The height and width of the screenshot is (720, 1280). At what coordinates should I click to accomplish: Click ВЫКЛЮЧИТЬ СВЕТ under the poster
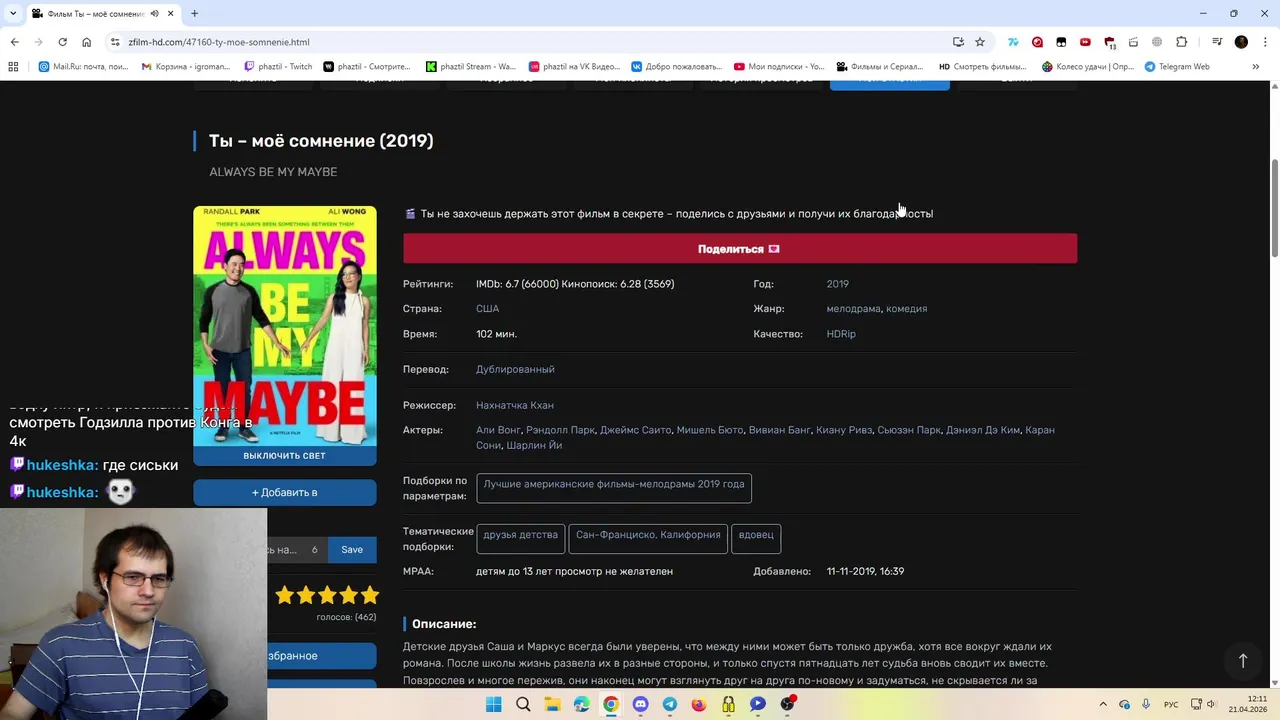tap(284, 456)
